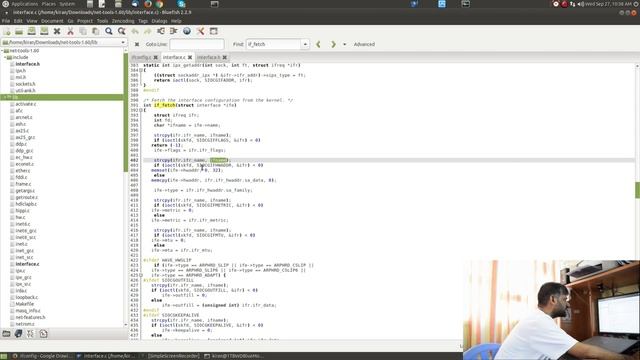Close the interface.c tab
640x360 pixels.
(x=190, y=58)
